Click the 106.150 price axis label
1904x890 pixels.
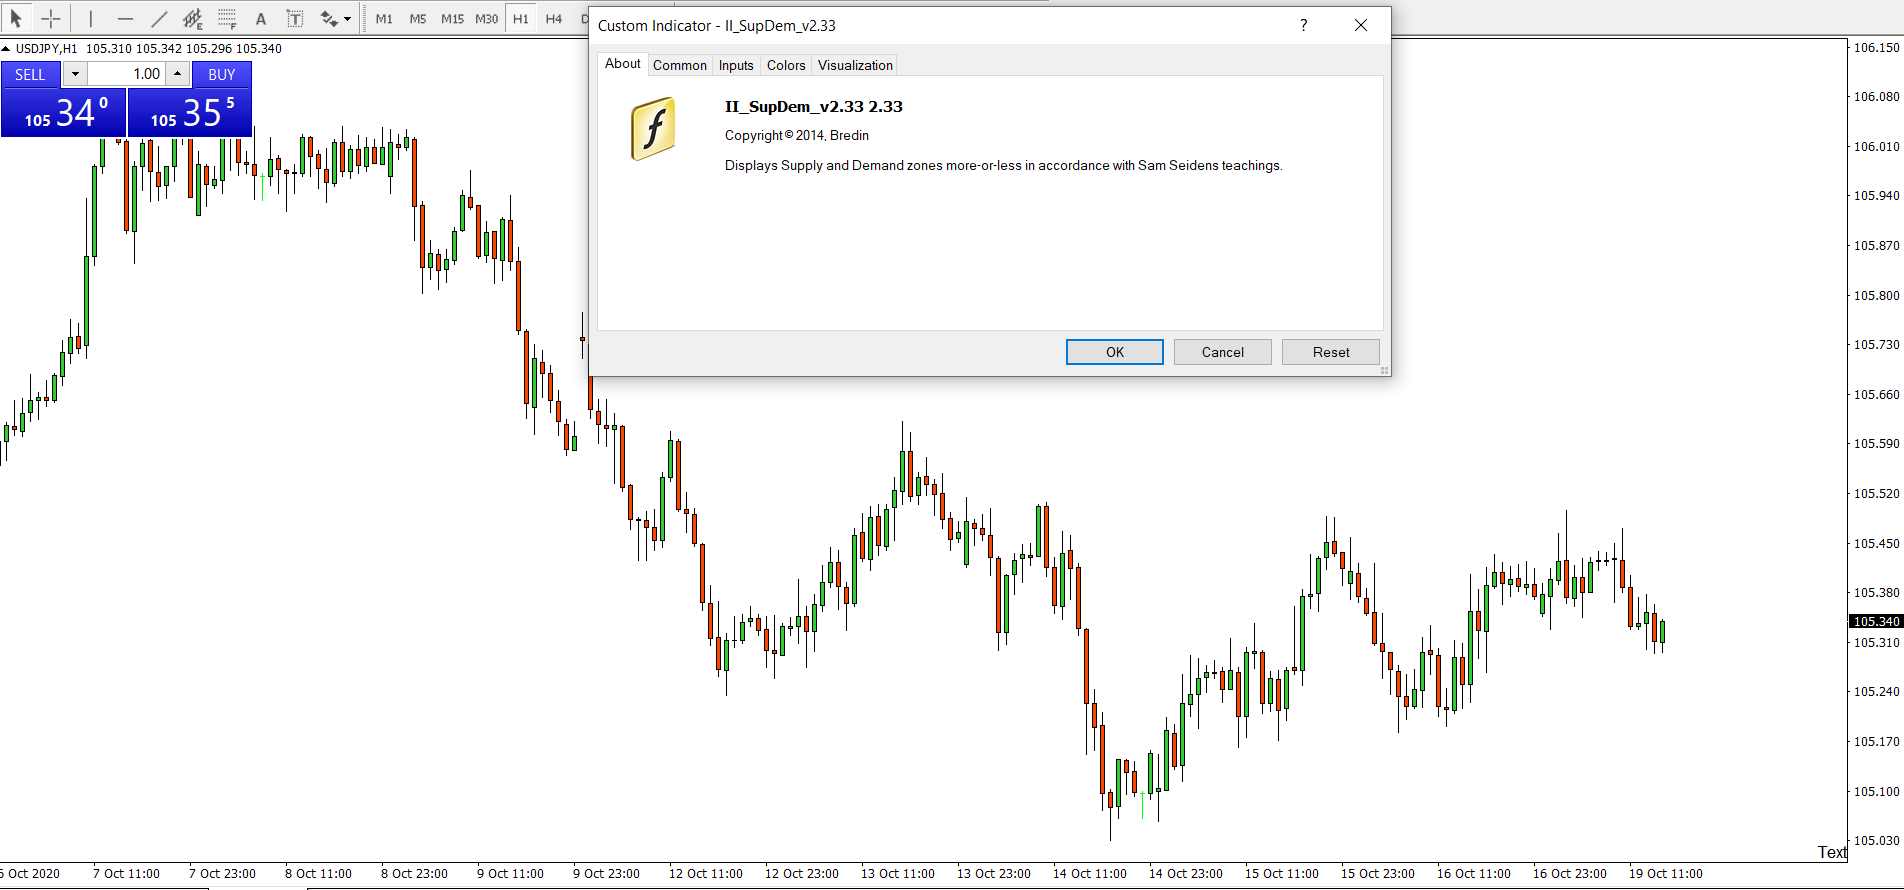tap(1876, 47)
